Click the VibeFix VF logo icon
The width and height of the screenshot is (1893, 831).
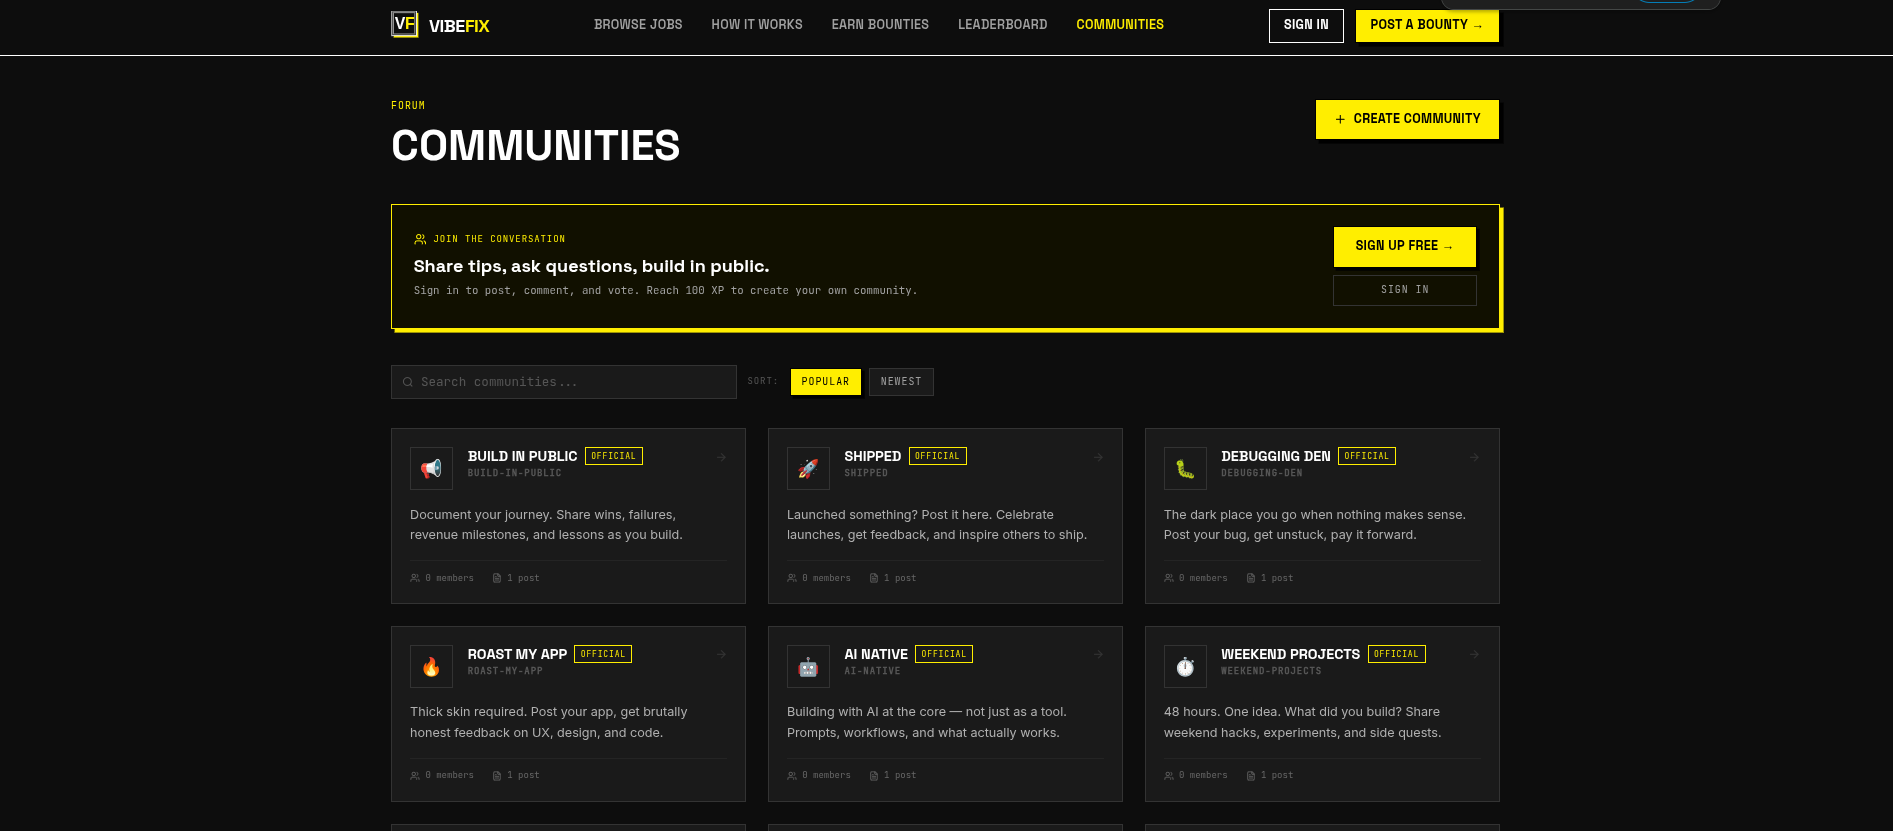click(404, 24)
